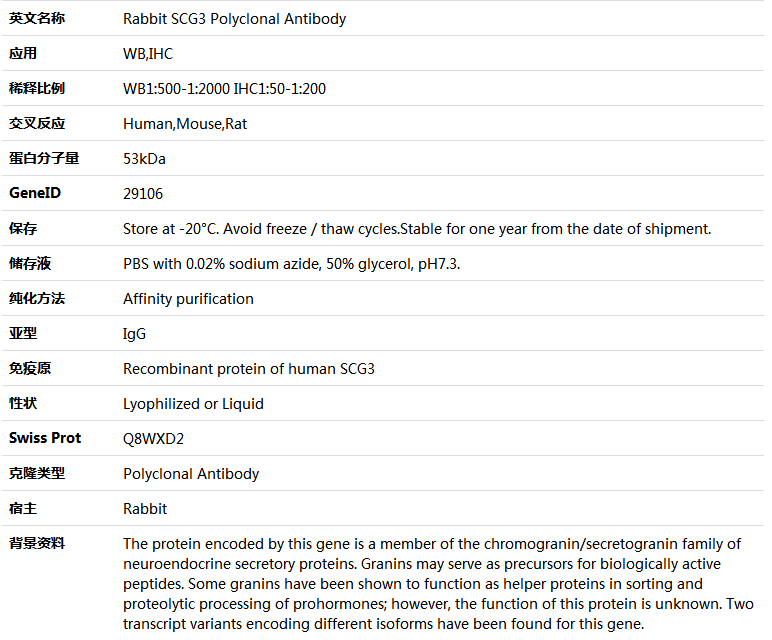The width and height of the screenshot is (772, 640).
Task: Click the Affinity purification value
Action: coord(188,299)
